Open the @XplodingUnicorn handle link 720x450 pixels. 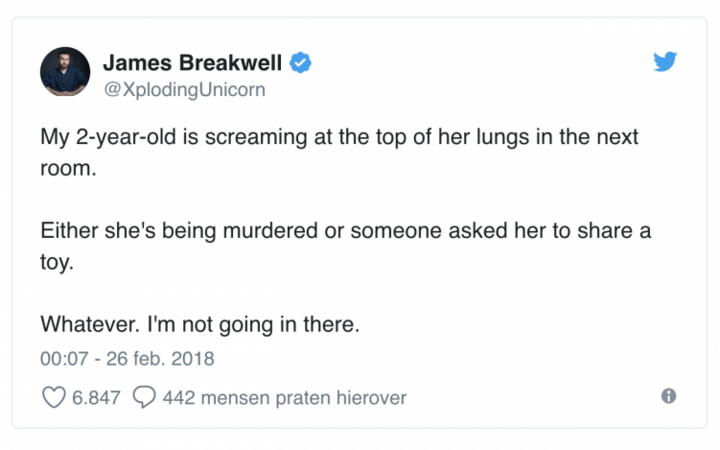(x=185, y=90)
